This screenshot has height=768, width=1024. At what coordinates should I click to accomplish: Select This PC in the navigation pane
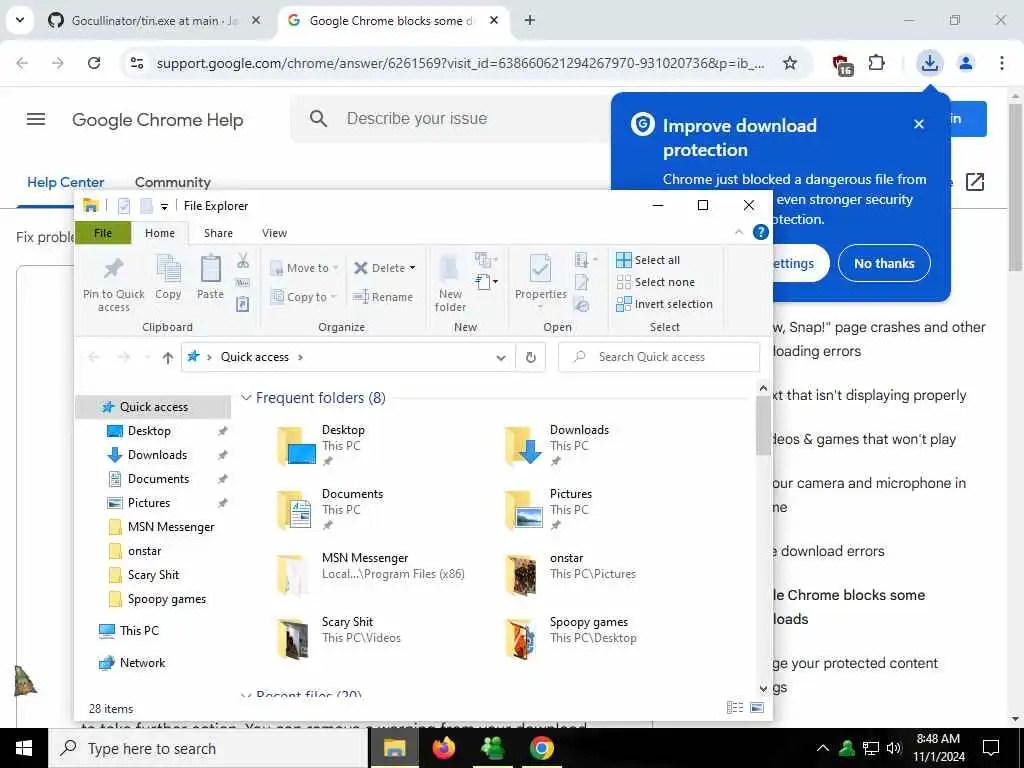coord(139,631)
